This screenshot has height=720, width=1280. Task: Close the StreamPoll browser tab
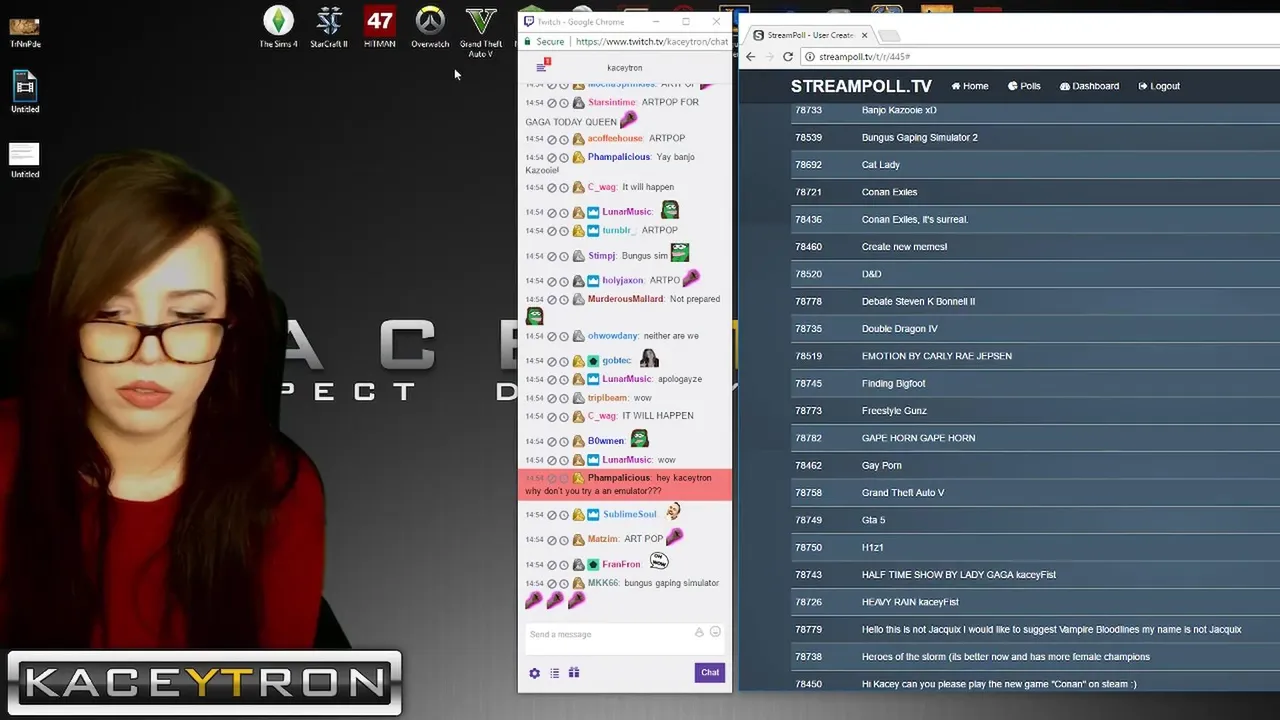point(865,35)
